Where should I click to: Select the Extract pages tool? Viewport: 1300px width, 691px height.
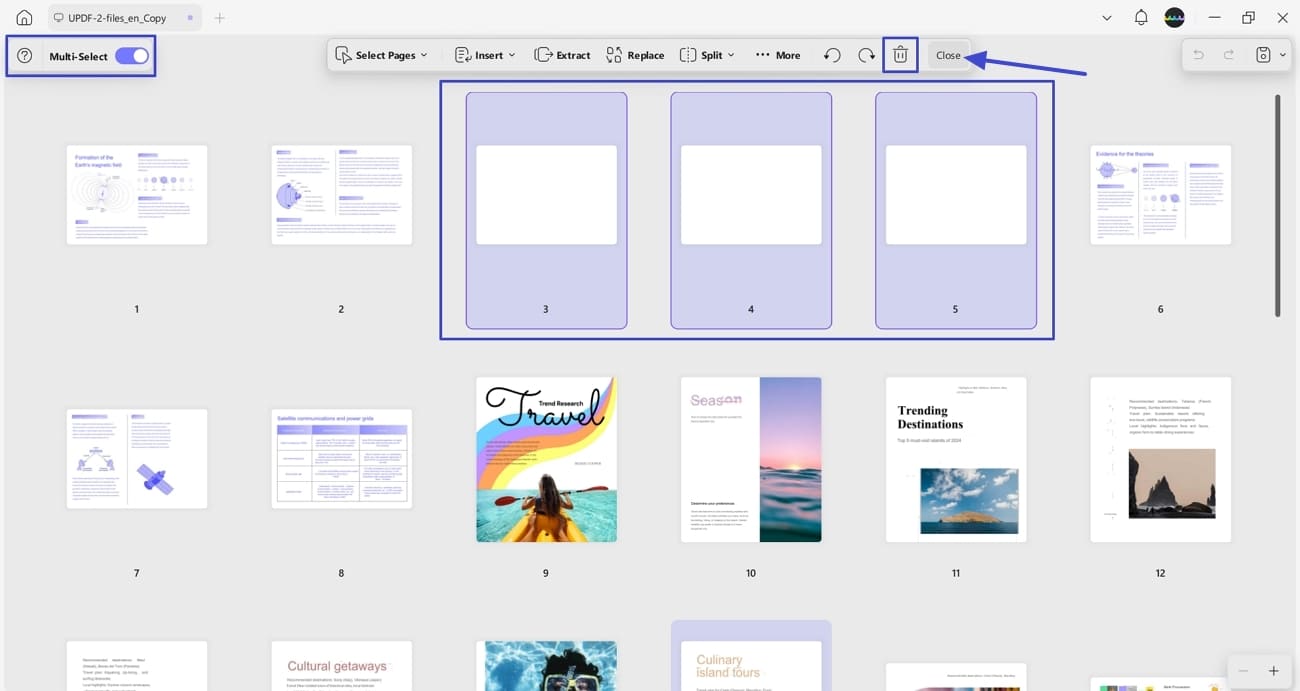[x=562, y=55]
